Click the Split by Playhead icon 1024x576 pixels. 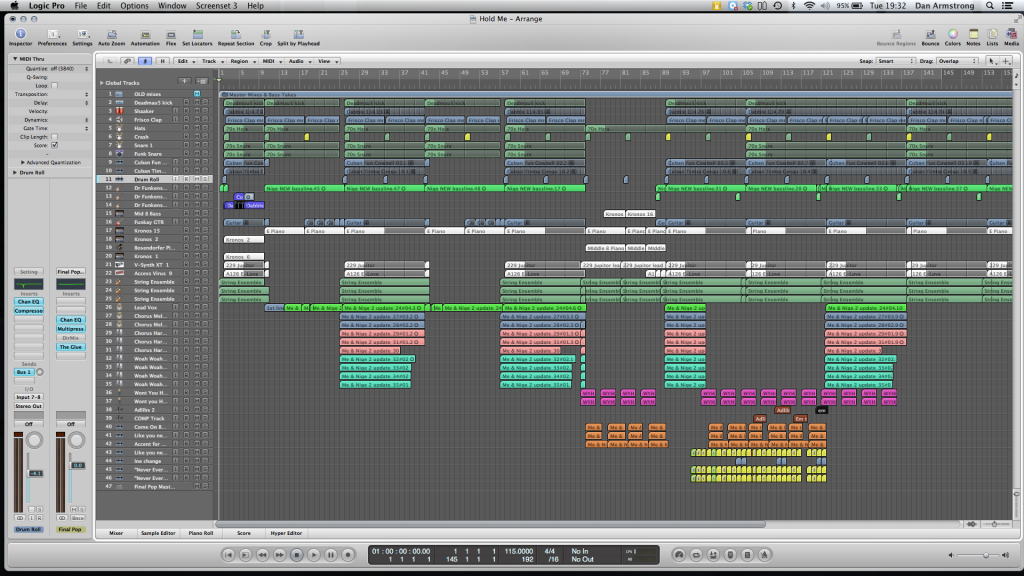(298, 37)
